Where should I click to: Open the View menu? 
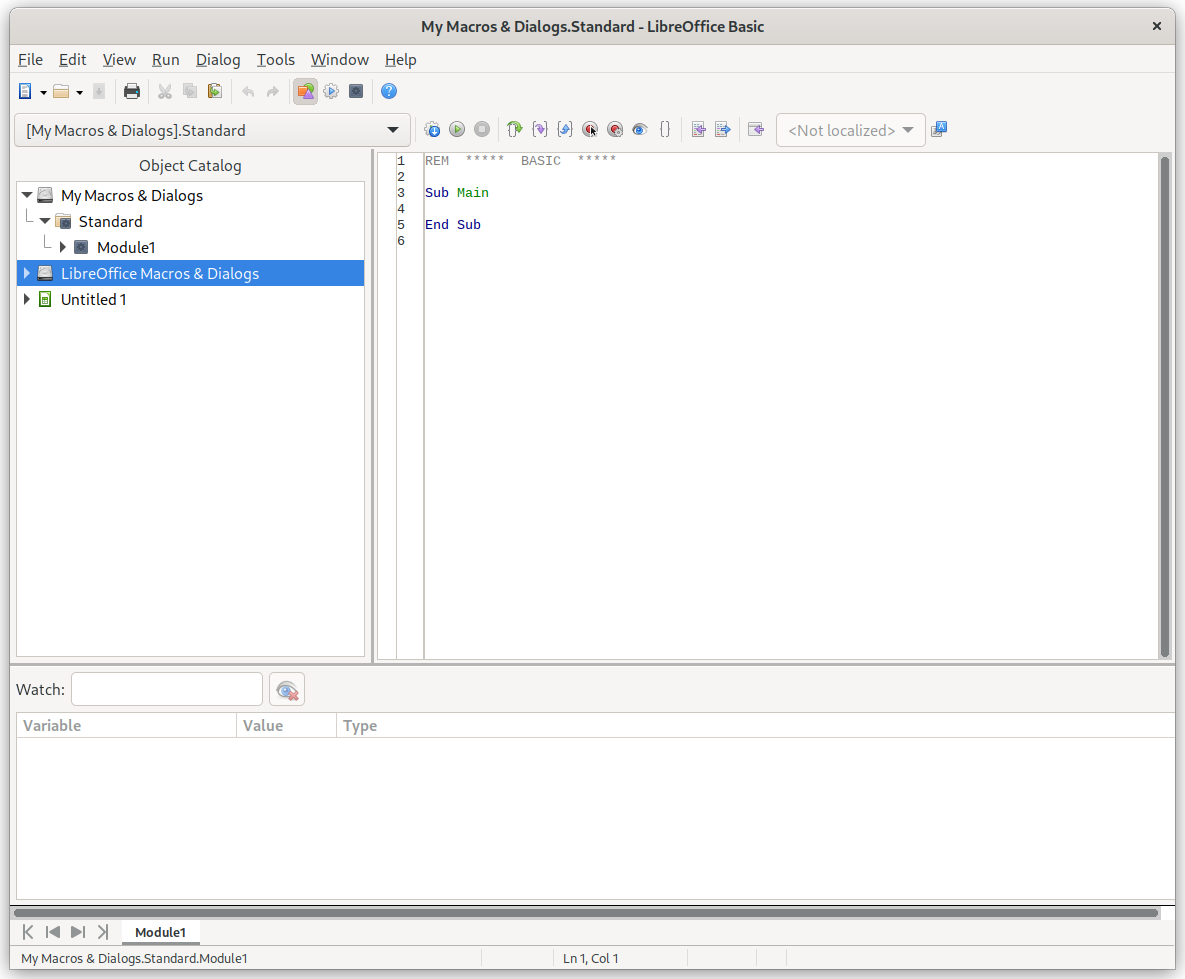point(119,60)
